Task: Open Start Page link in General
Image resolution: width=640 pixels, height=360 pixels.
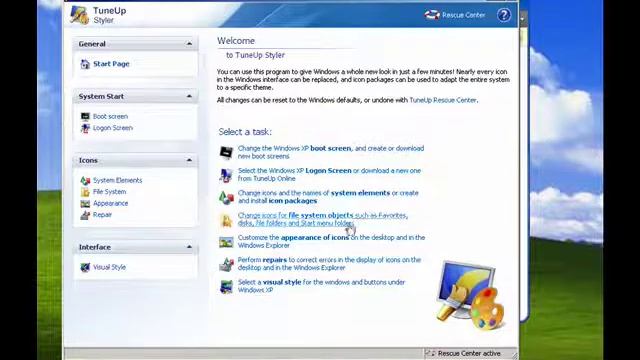Action: (x=111, y=64)
